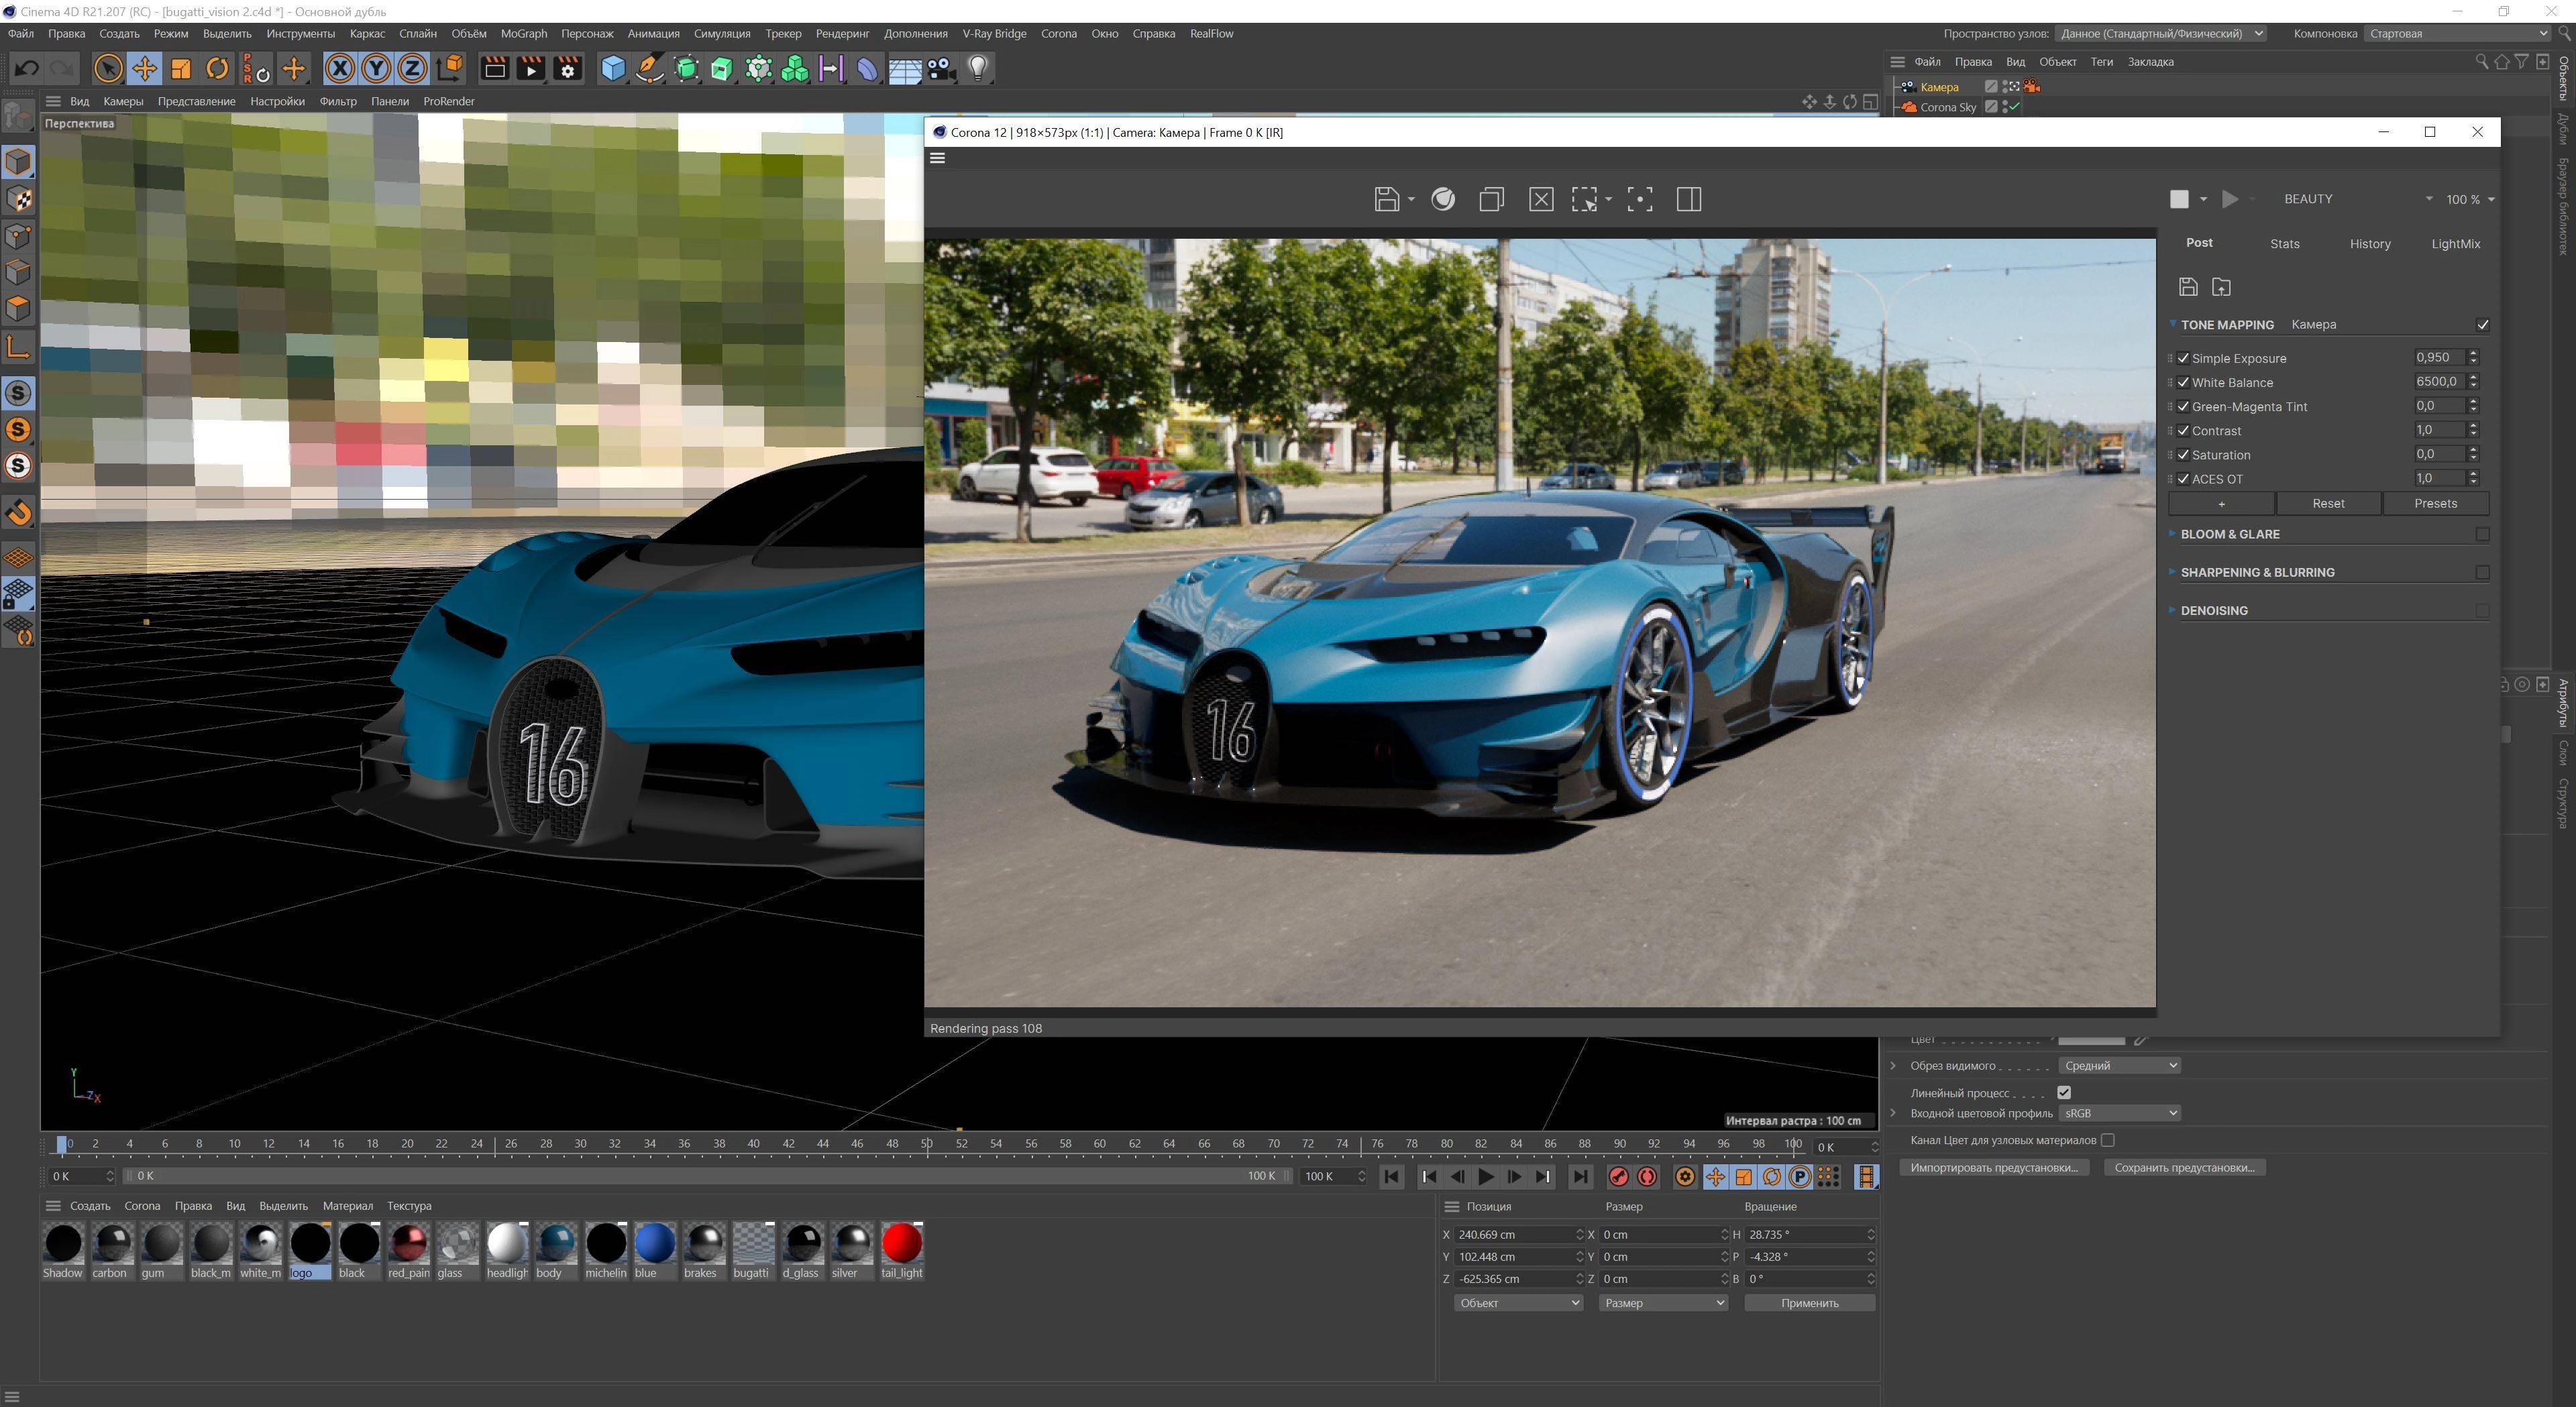This screenshot has height=1407, width=2576.
Task: Click the Record active objects button
Action: point(1618,1176)
